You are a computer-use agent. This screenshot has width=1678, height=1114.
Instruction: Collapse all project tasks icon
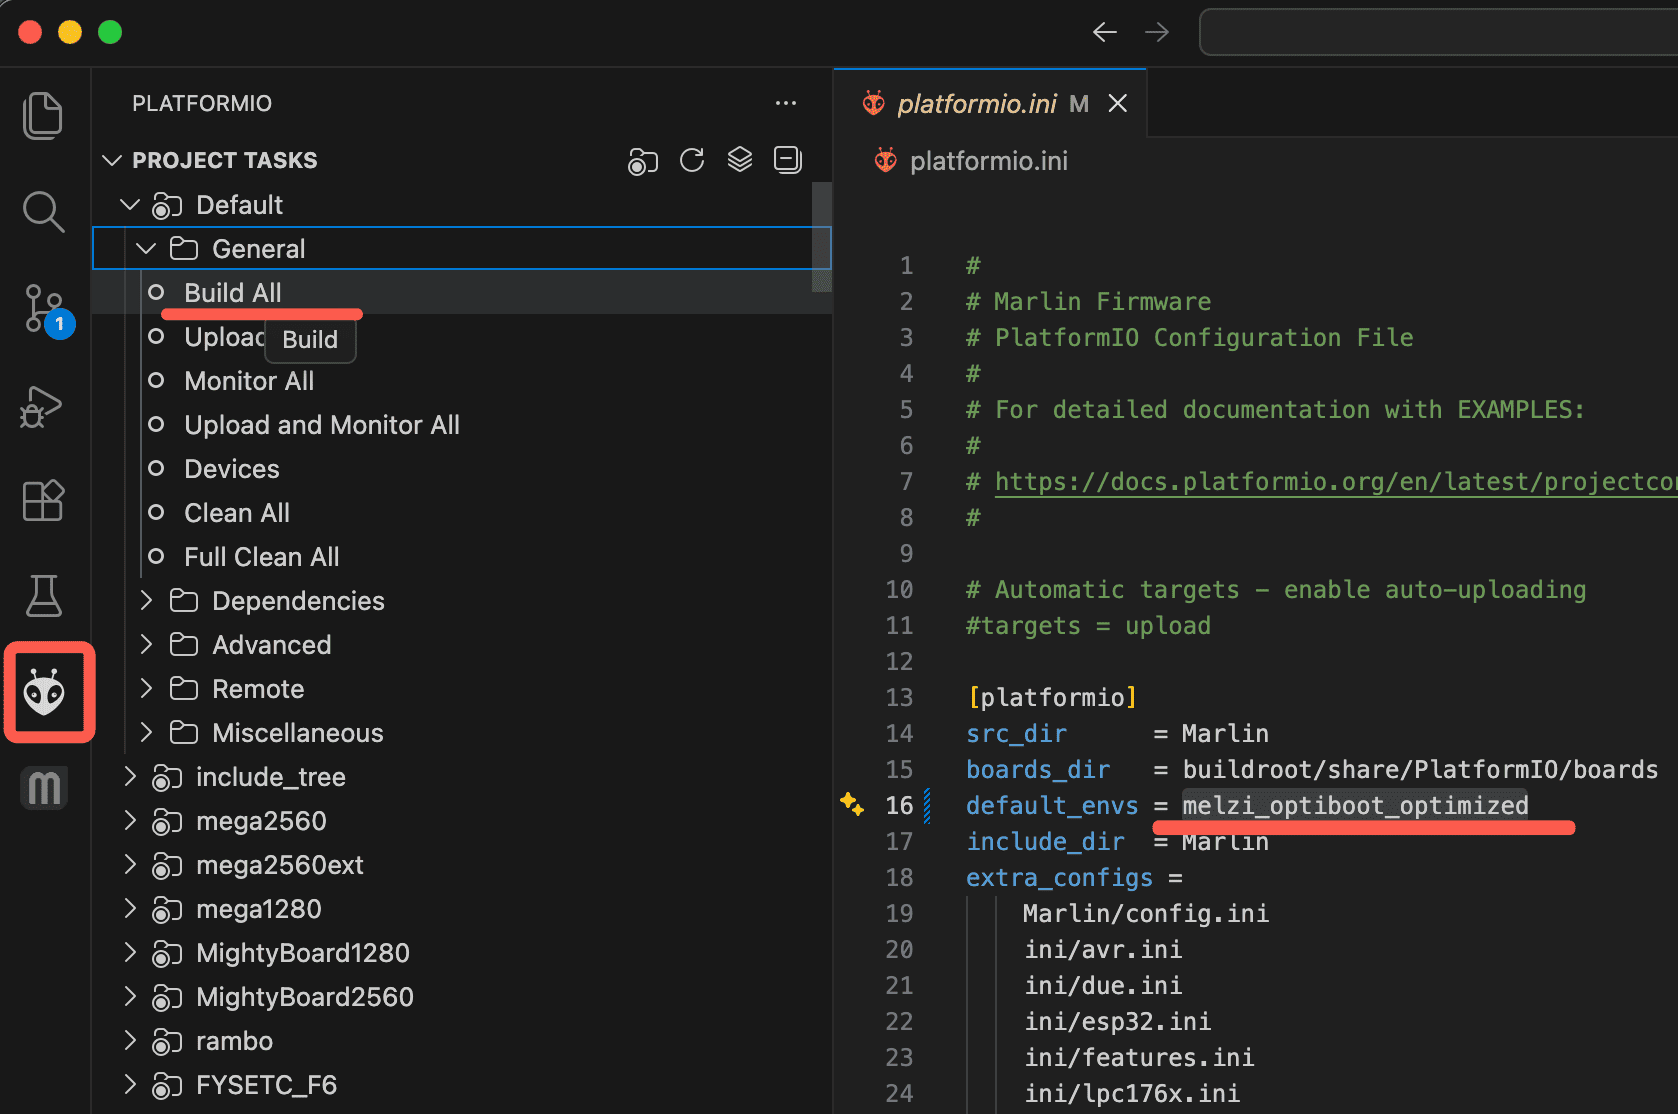click(x=788, y=160)
